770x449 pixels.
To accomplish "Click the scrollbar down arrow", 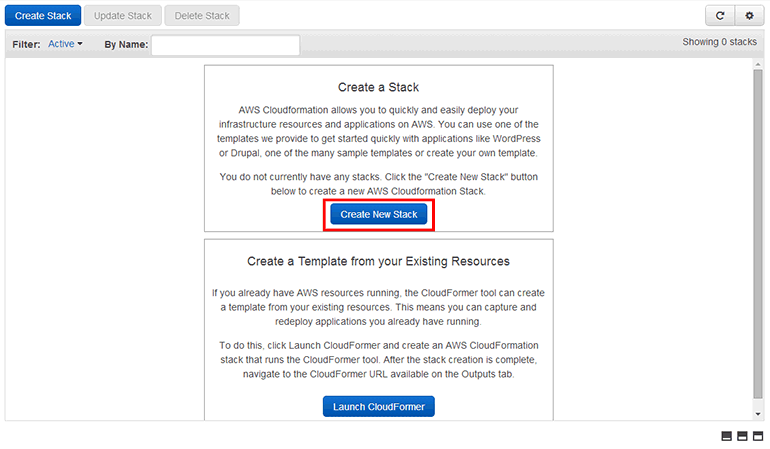I will pyautogui.click(x=757, y=413).
